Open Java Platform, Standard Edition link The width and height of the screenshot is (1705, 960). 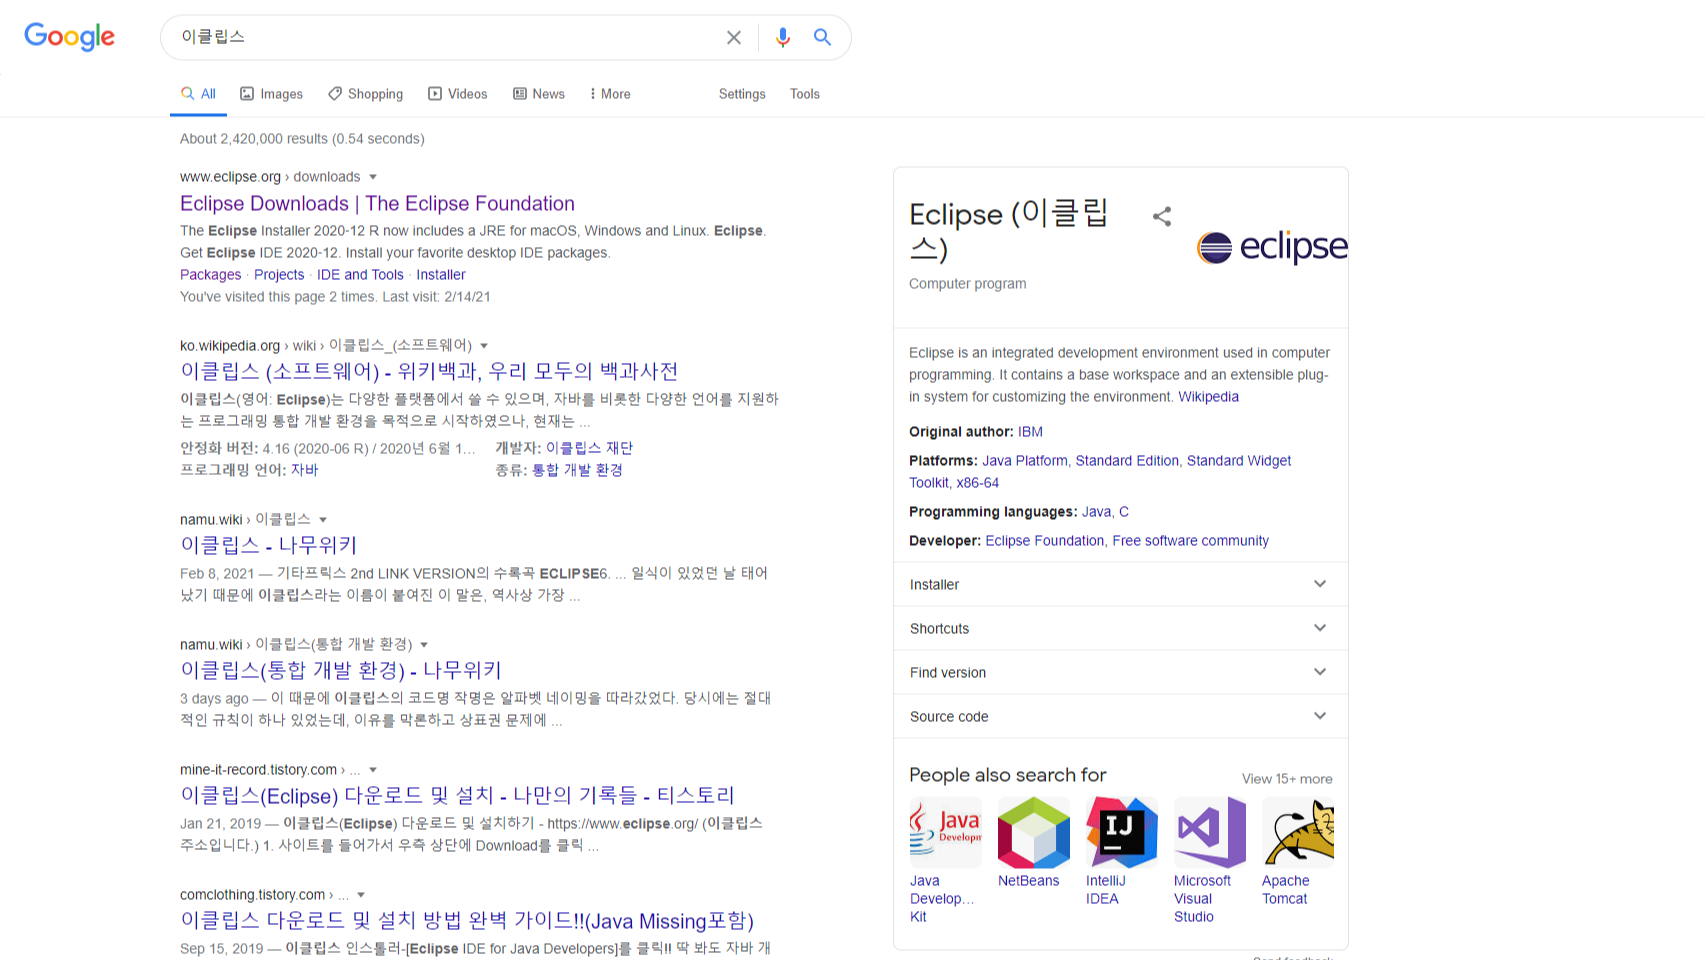[x=1080, y=461]
